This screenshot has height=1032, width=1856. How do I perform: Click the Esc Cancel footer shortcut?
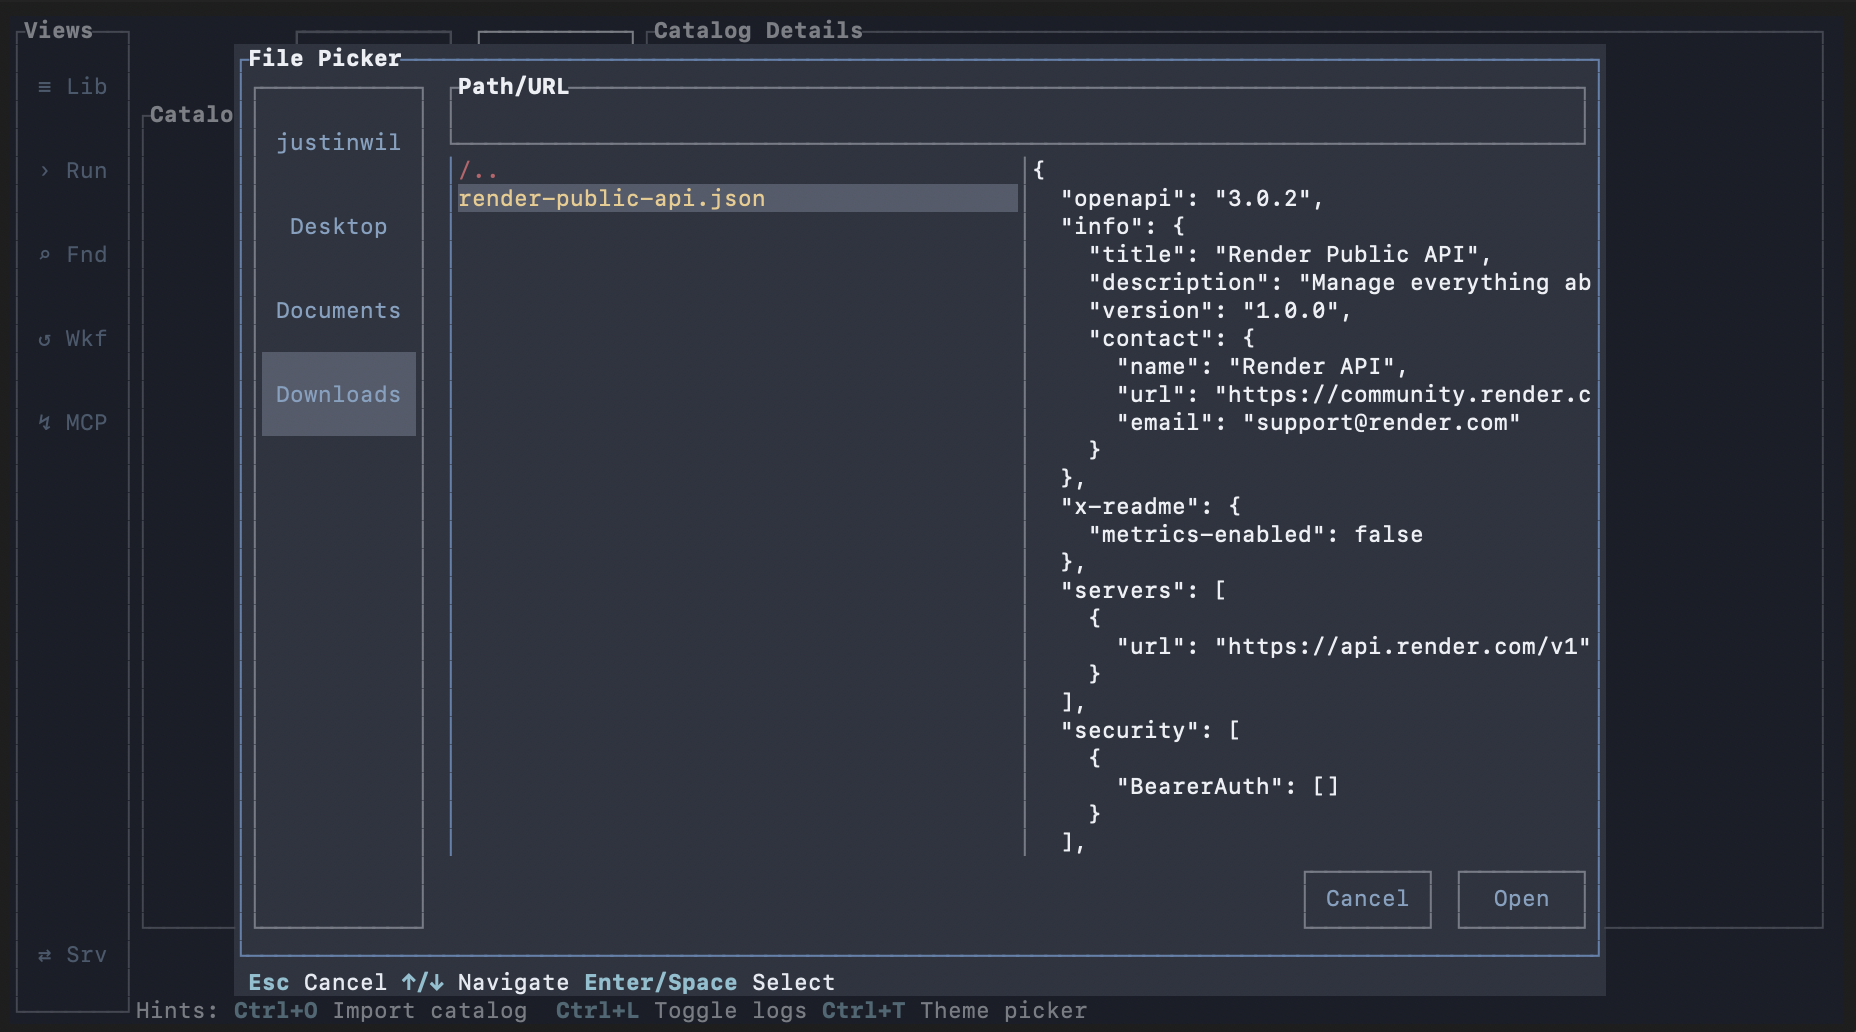point(319,981)
